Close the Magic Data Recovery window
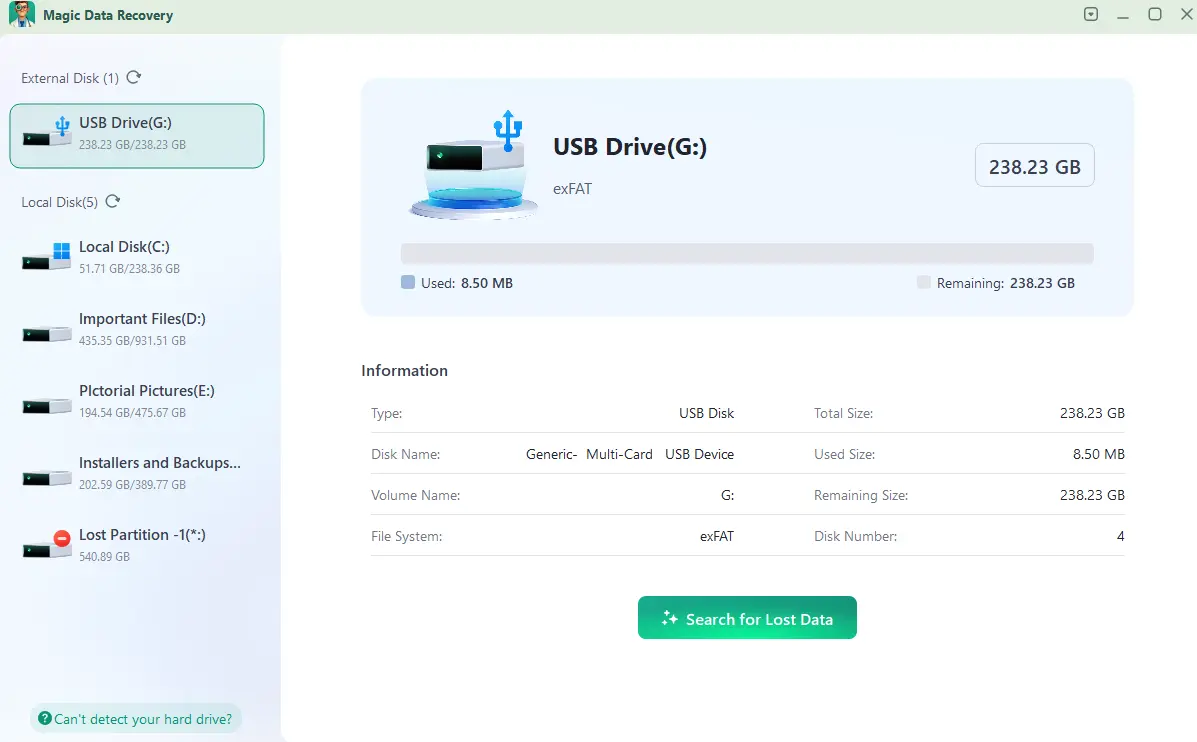Viewport: 1197px width, 742px height. 1187,15
